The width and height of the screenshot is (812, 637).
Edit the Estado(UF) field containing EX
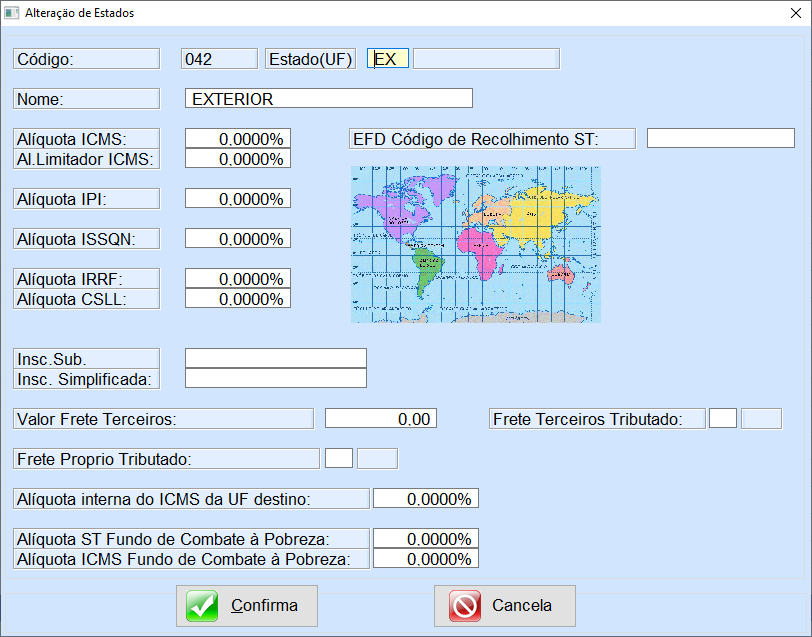point(388,59)
